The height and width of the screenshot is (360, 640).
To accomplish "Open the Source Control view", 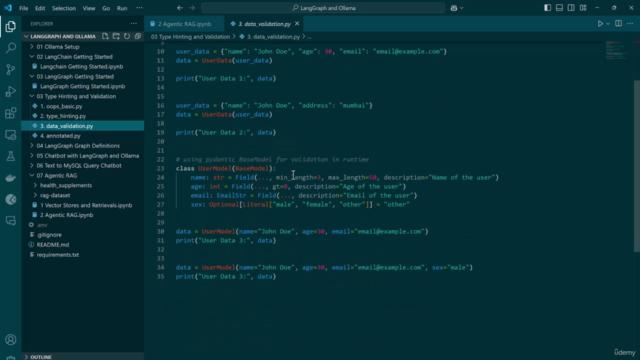I will (11, 69).
